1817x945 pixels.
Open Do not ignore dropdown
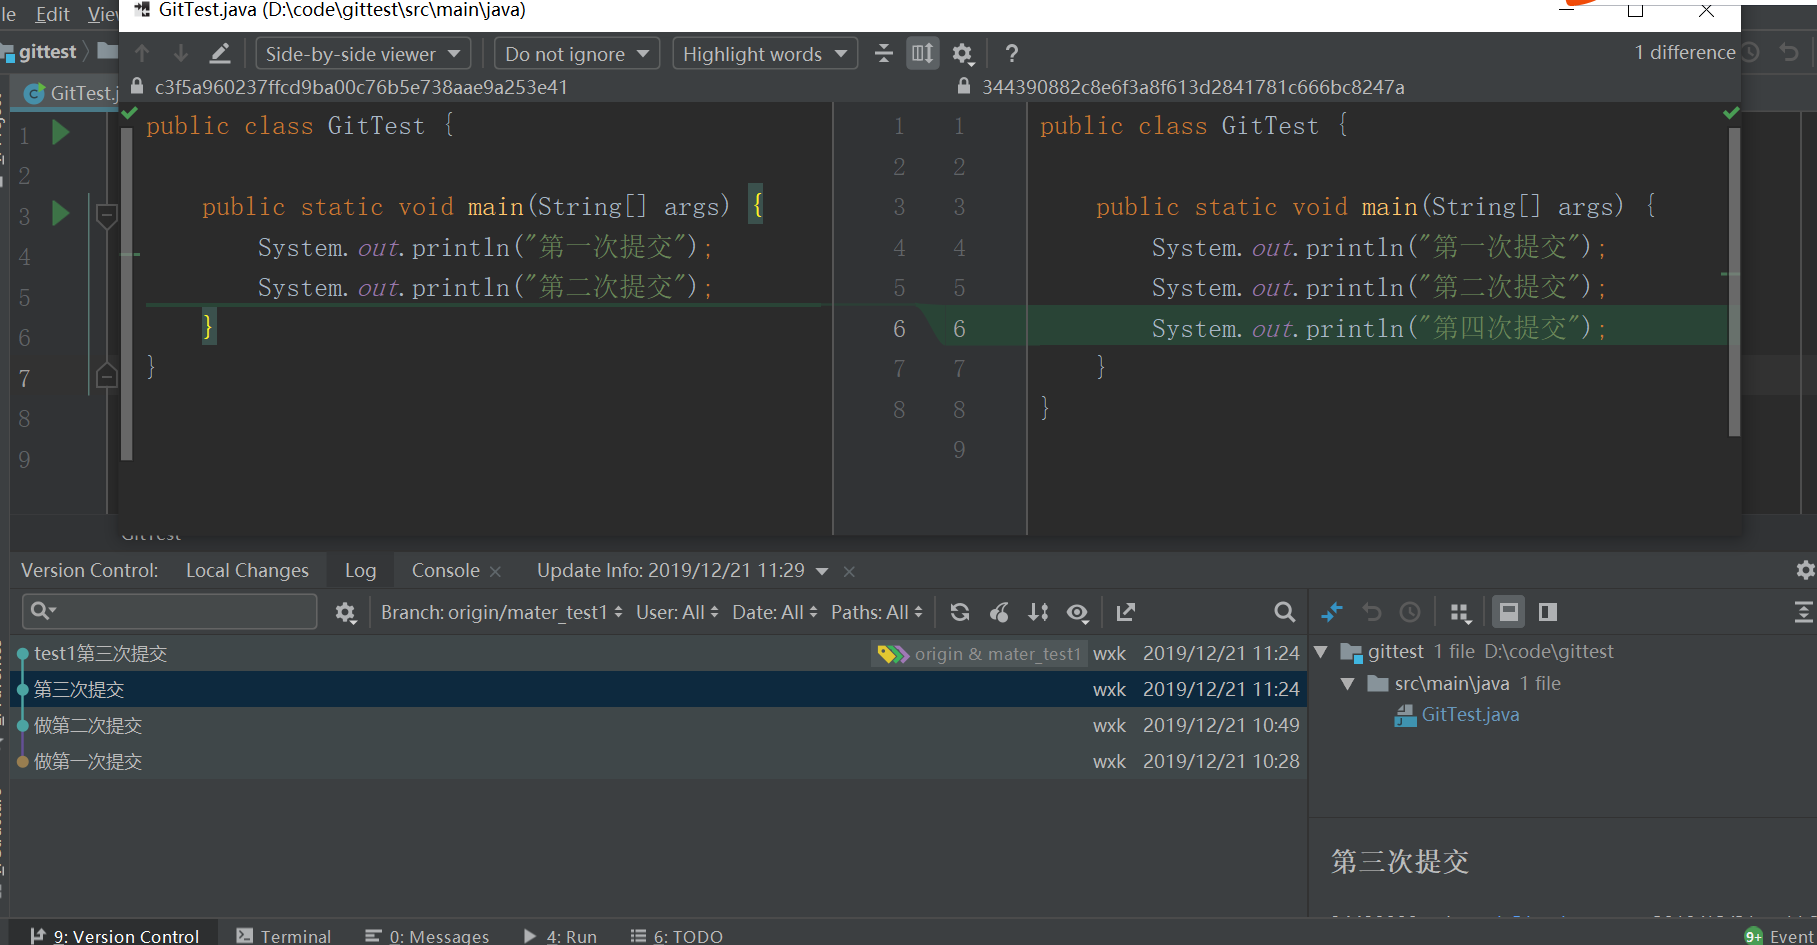pyautogui.click(x=577, y=54)
